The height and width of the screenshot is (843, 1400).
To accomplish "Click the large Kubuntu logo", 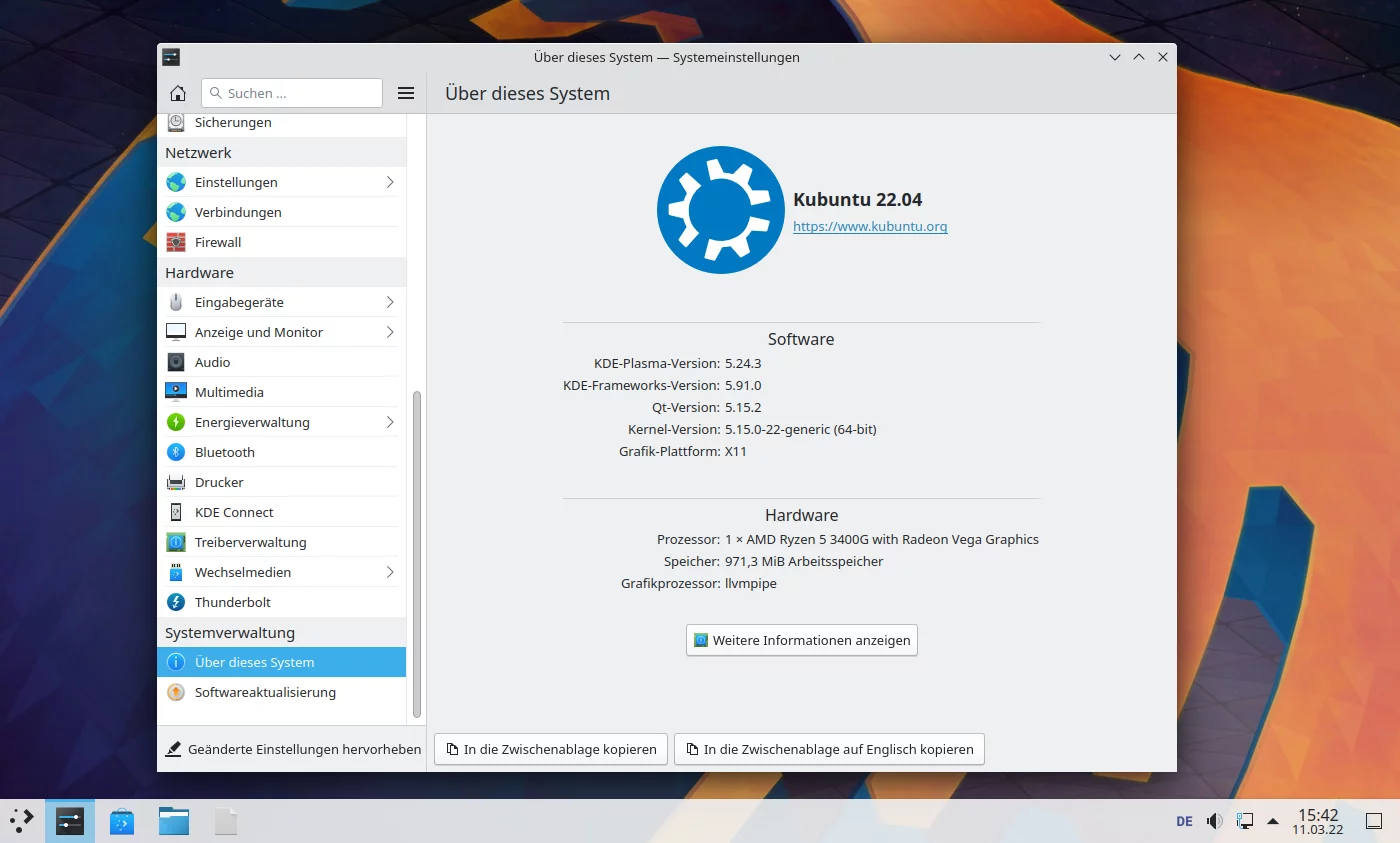I will coord(720,209).
